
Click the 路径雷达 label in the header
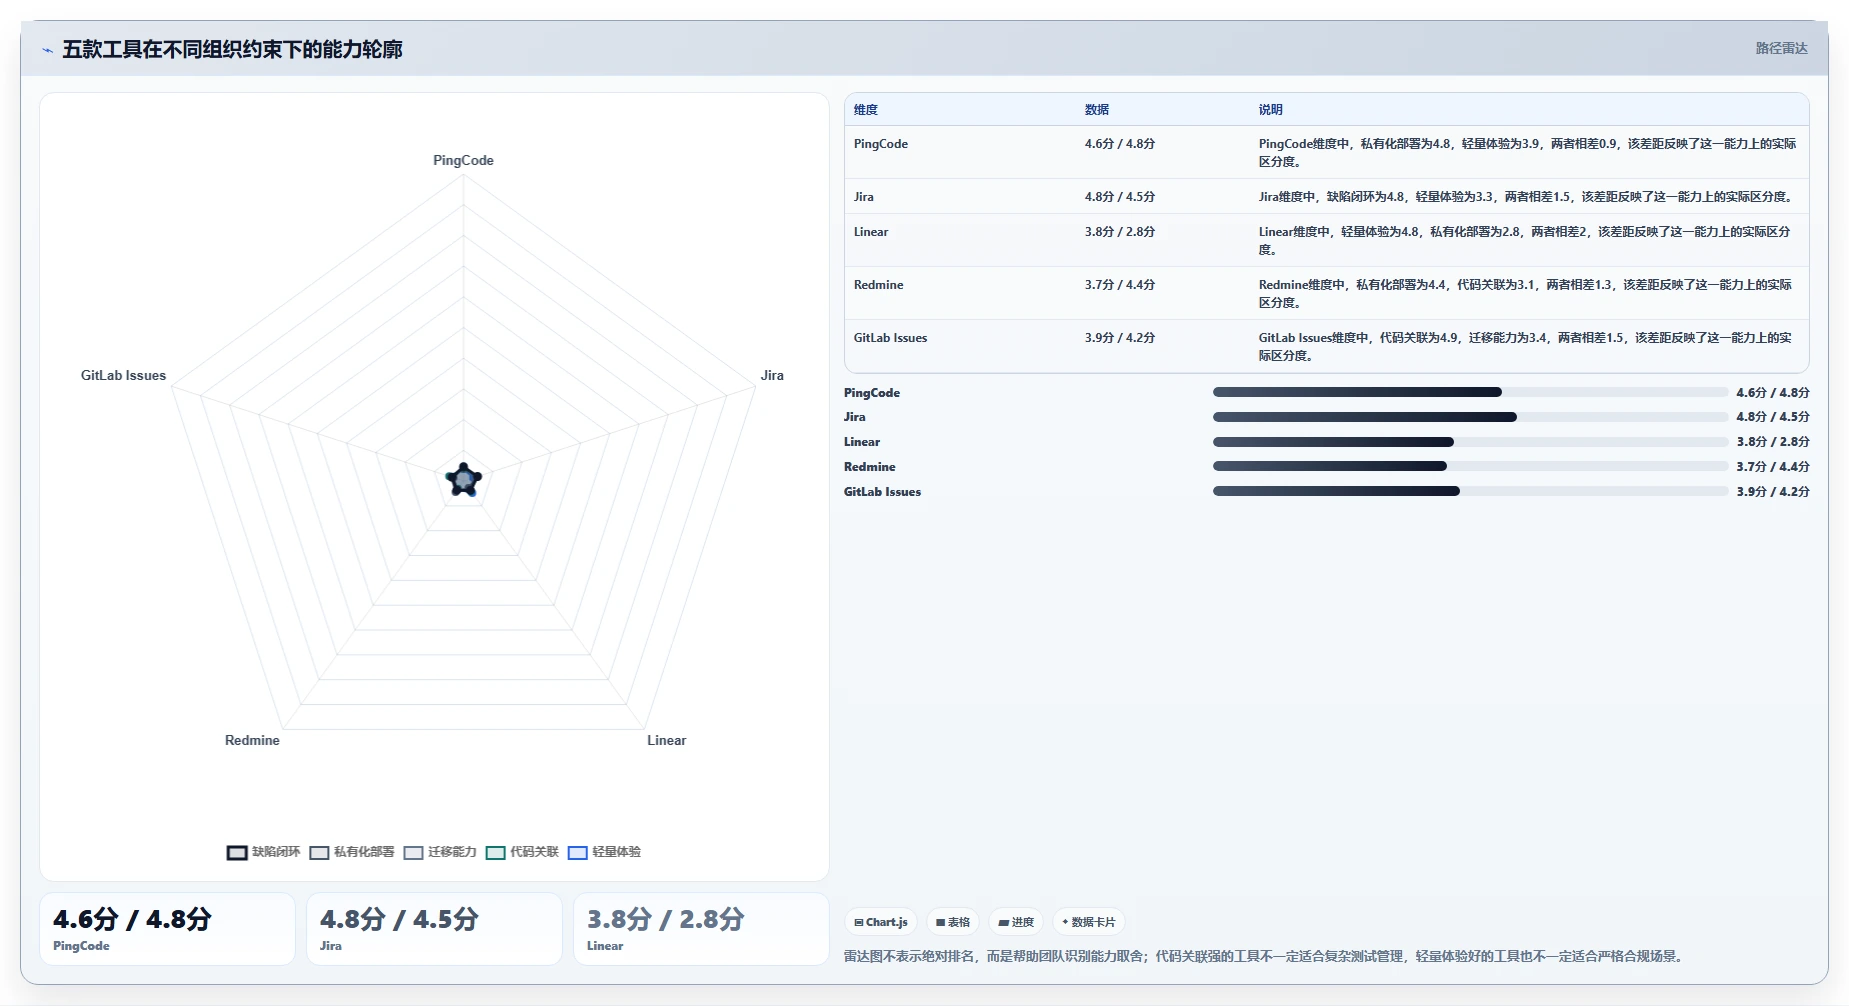[1781, 48]
